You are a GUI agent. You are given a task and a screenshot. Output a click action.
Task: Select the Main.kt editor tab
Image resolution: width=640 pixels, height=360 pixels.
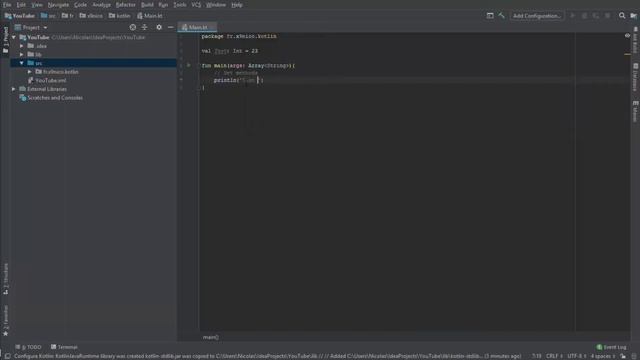pyautogui.click(x=198, y=27)
